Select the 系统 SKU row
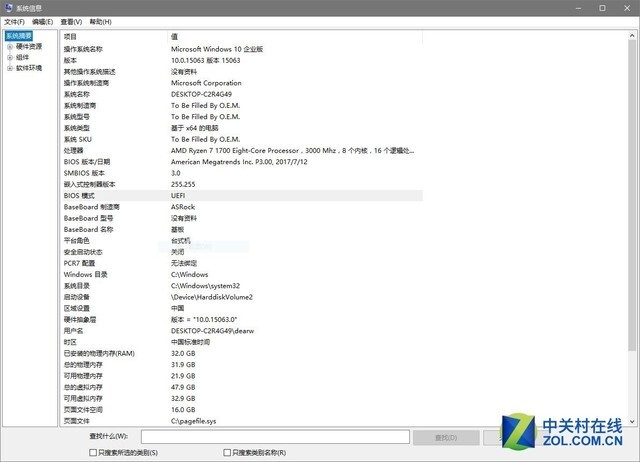Screen dimensions: 640x462 [242, 139]
